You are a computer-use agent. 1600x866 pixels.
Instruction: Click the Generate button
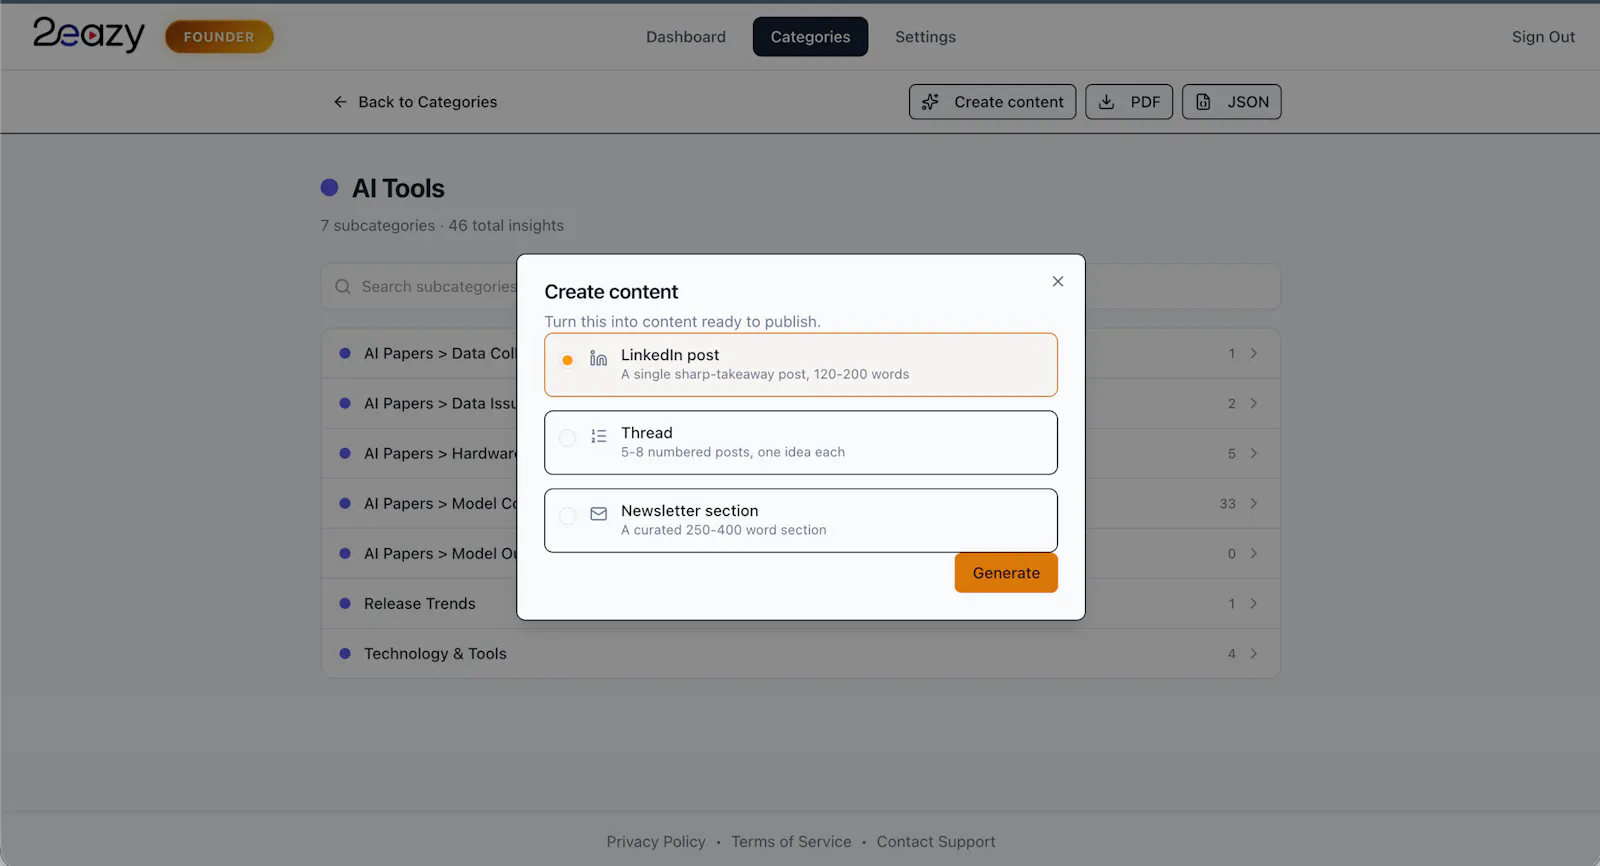coord(1006,573)
